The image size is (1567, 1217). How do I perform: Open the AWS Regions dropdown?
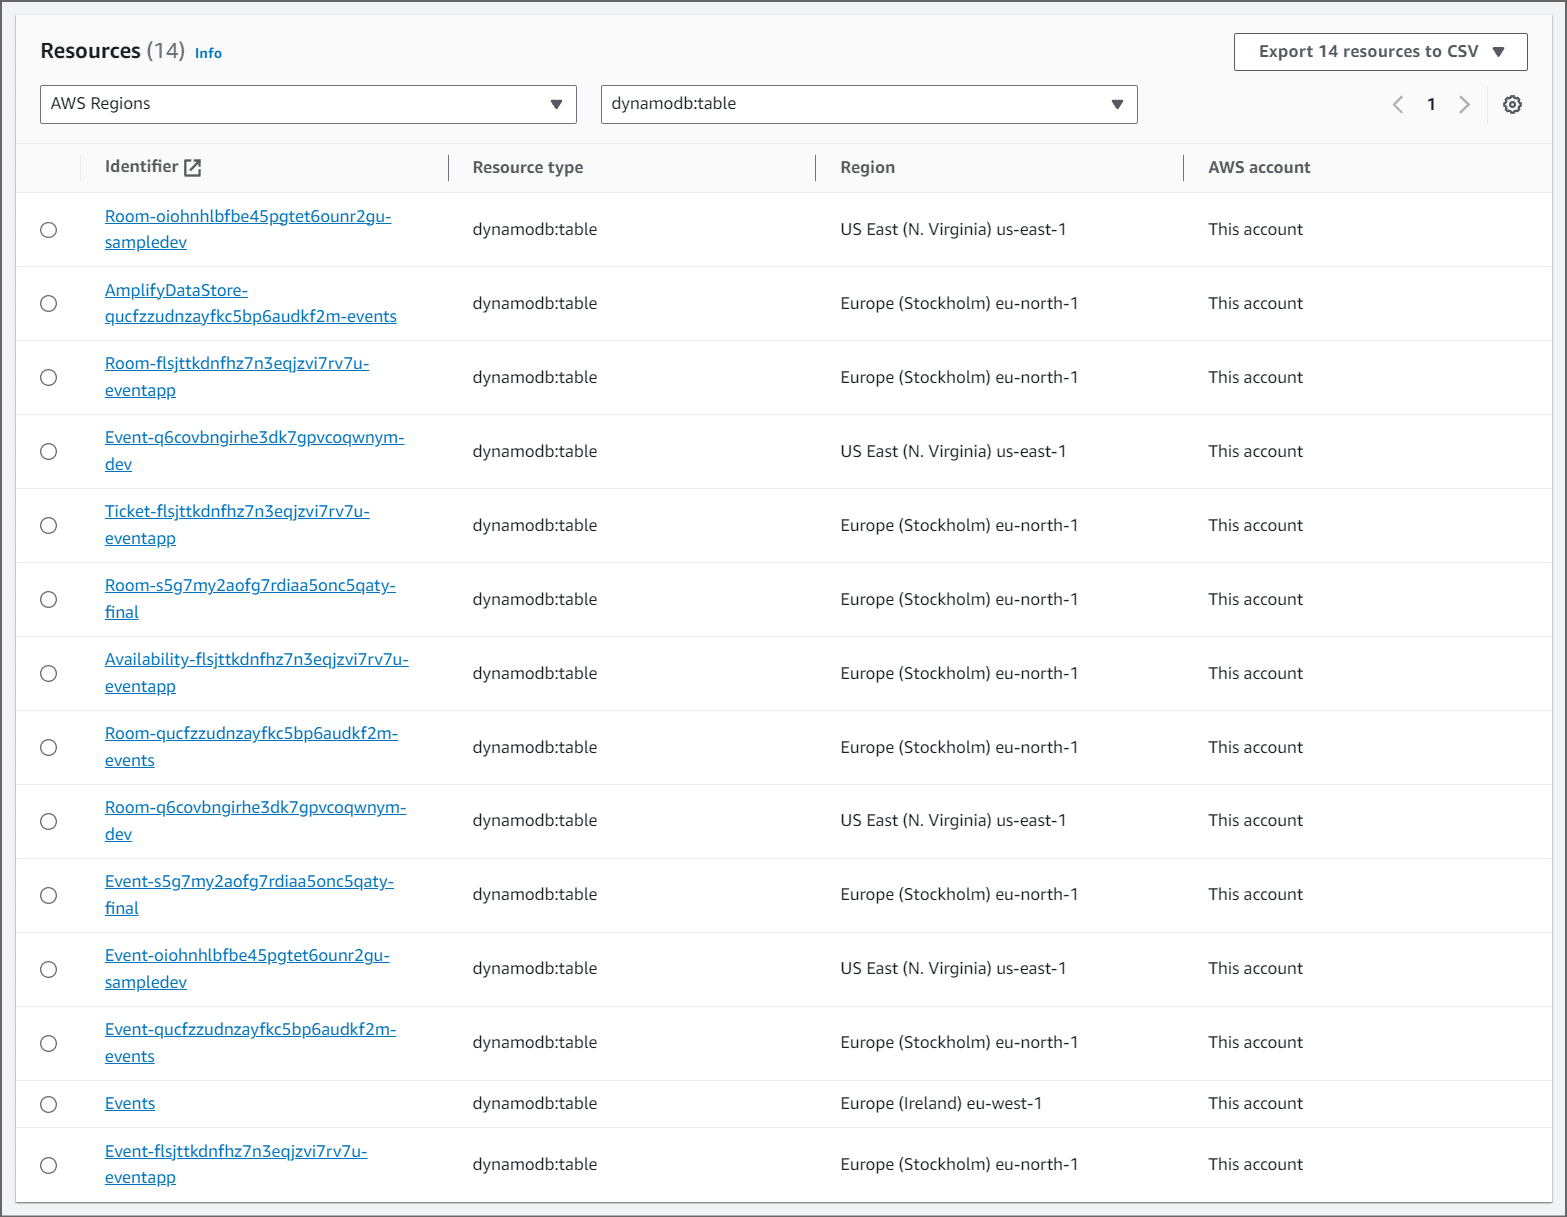pos(308,104)
